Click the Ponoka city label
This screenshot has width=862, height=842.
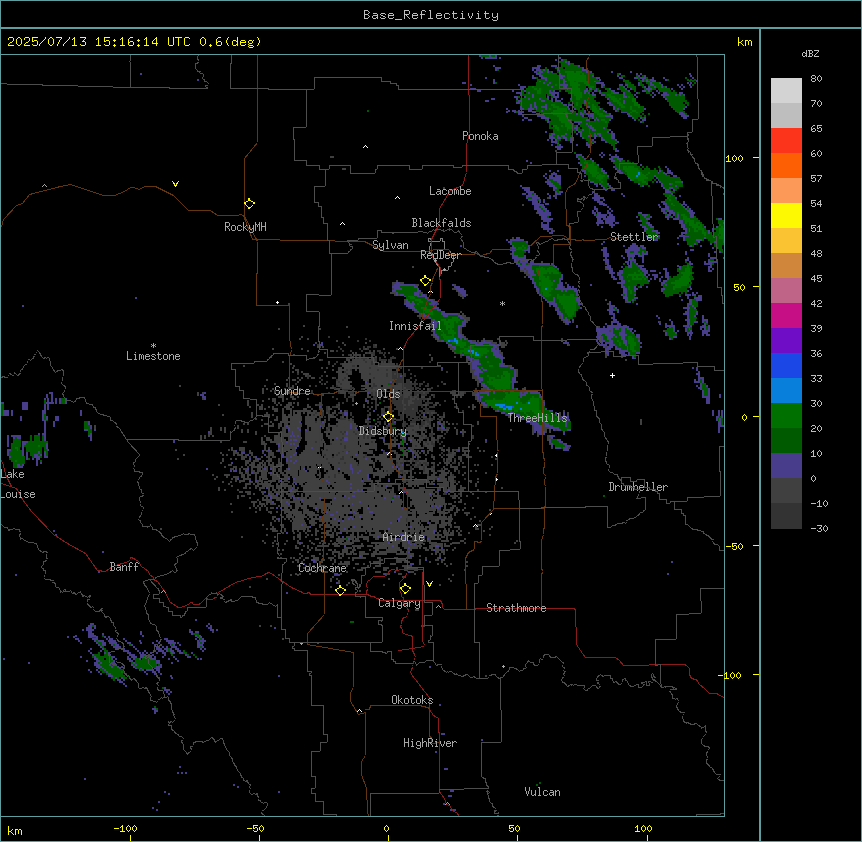pos(480,136)
